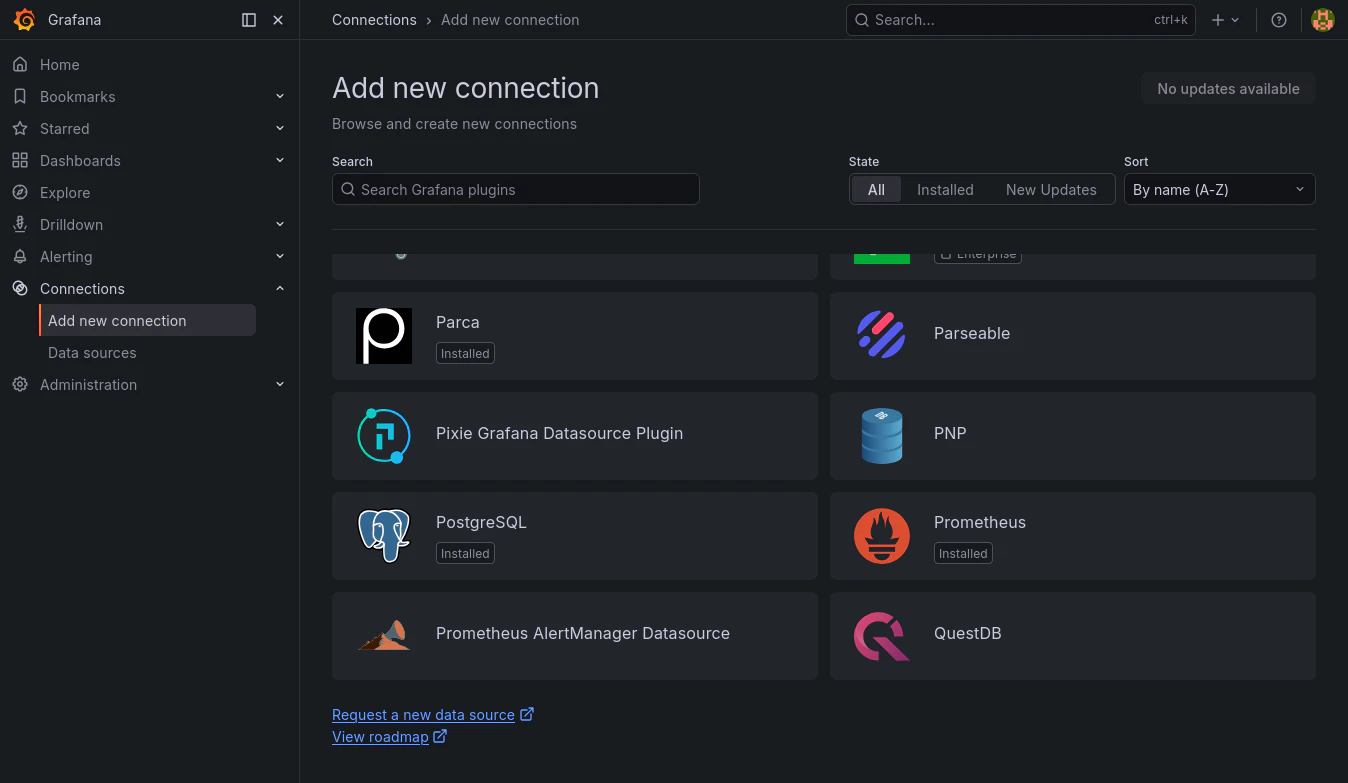Open Data sources in the sidebar
The height and width of the screenshot is (783, 1348).
click(92, 353)
